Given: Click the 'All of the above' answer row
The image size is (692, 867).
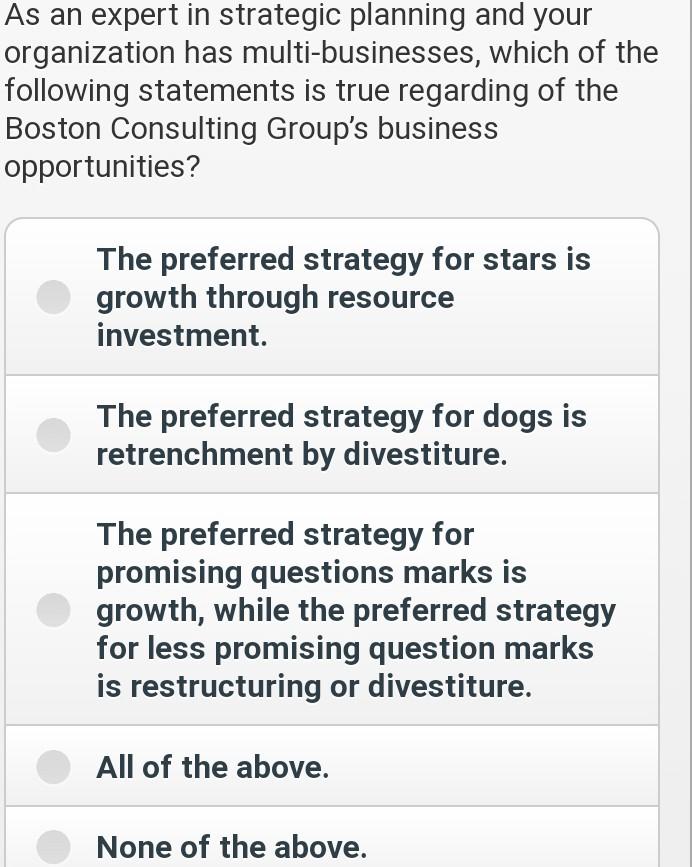Looking at the screenshot, I should (x=213, y=766).
